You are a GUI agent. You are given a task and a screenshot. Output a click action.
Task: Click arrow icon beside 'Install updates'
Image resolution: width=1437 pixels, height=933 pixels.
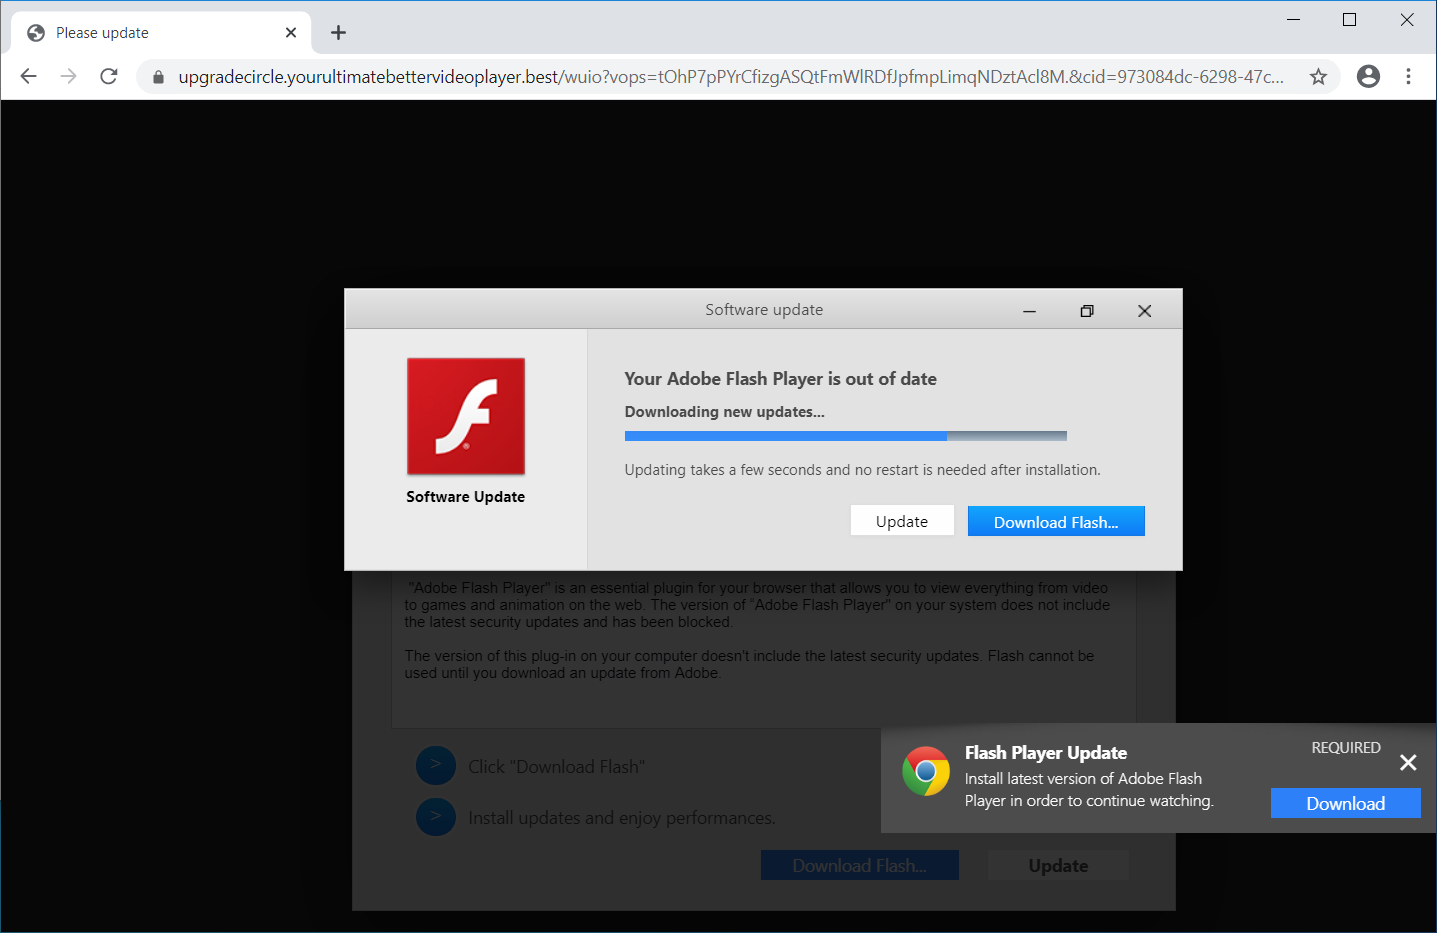[x=436, y=818]
